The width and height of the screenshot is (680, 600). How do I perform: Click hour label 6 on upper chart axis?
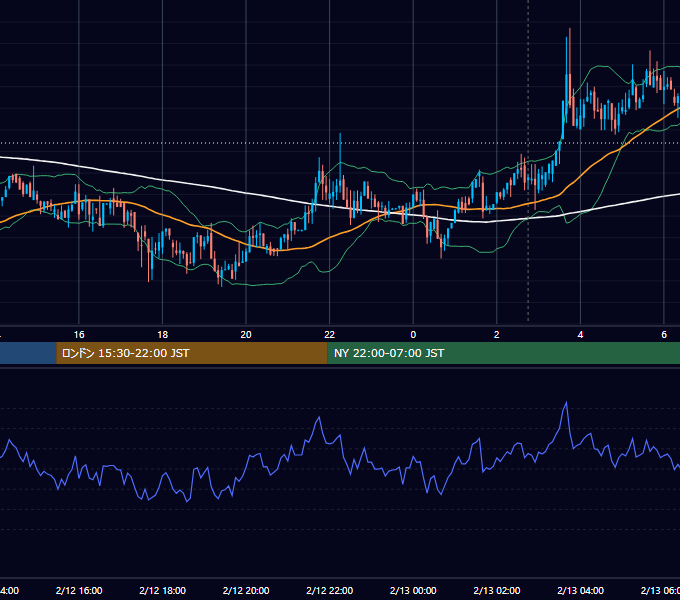[x=664, y=335]
